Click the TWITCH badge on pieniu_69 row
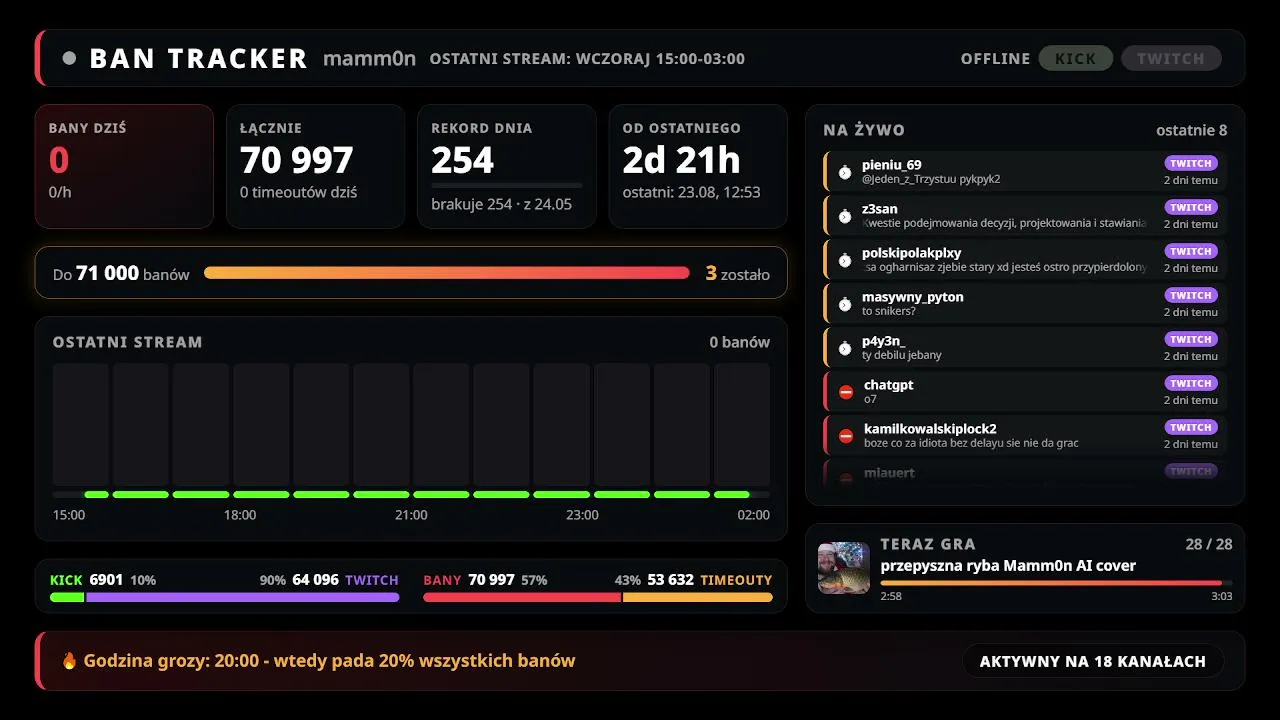This screenshot has width=1280, height=720. pyautogui.click(x=1191, y=163)
